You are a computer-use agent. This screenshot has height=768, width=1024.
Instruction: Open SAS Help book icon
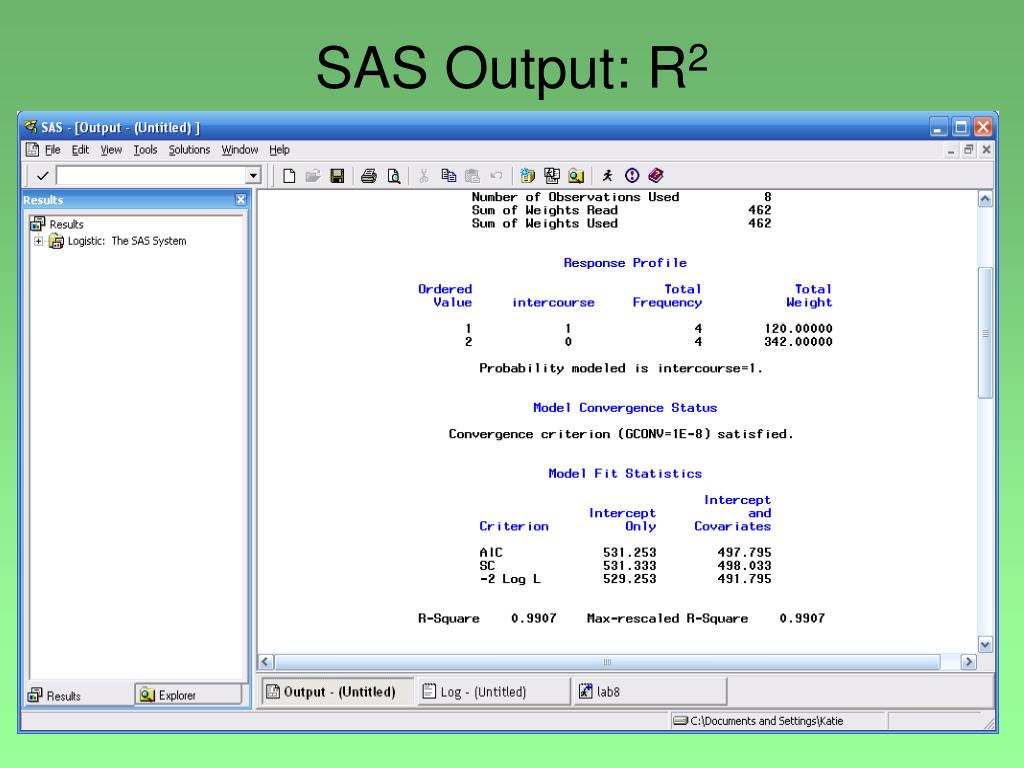tap(656, 176)
